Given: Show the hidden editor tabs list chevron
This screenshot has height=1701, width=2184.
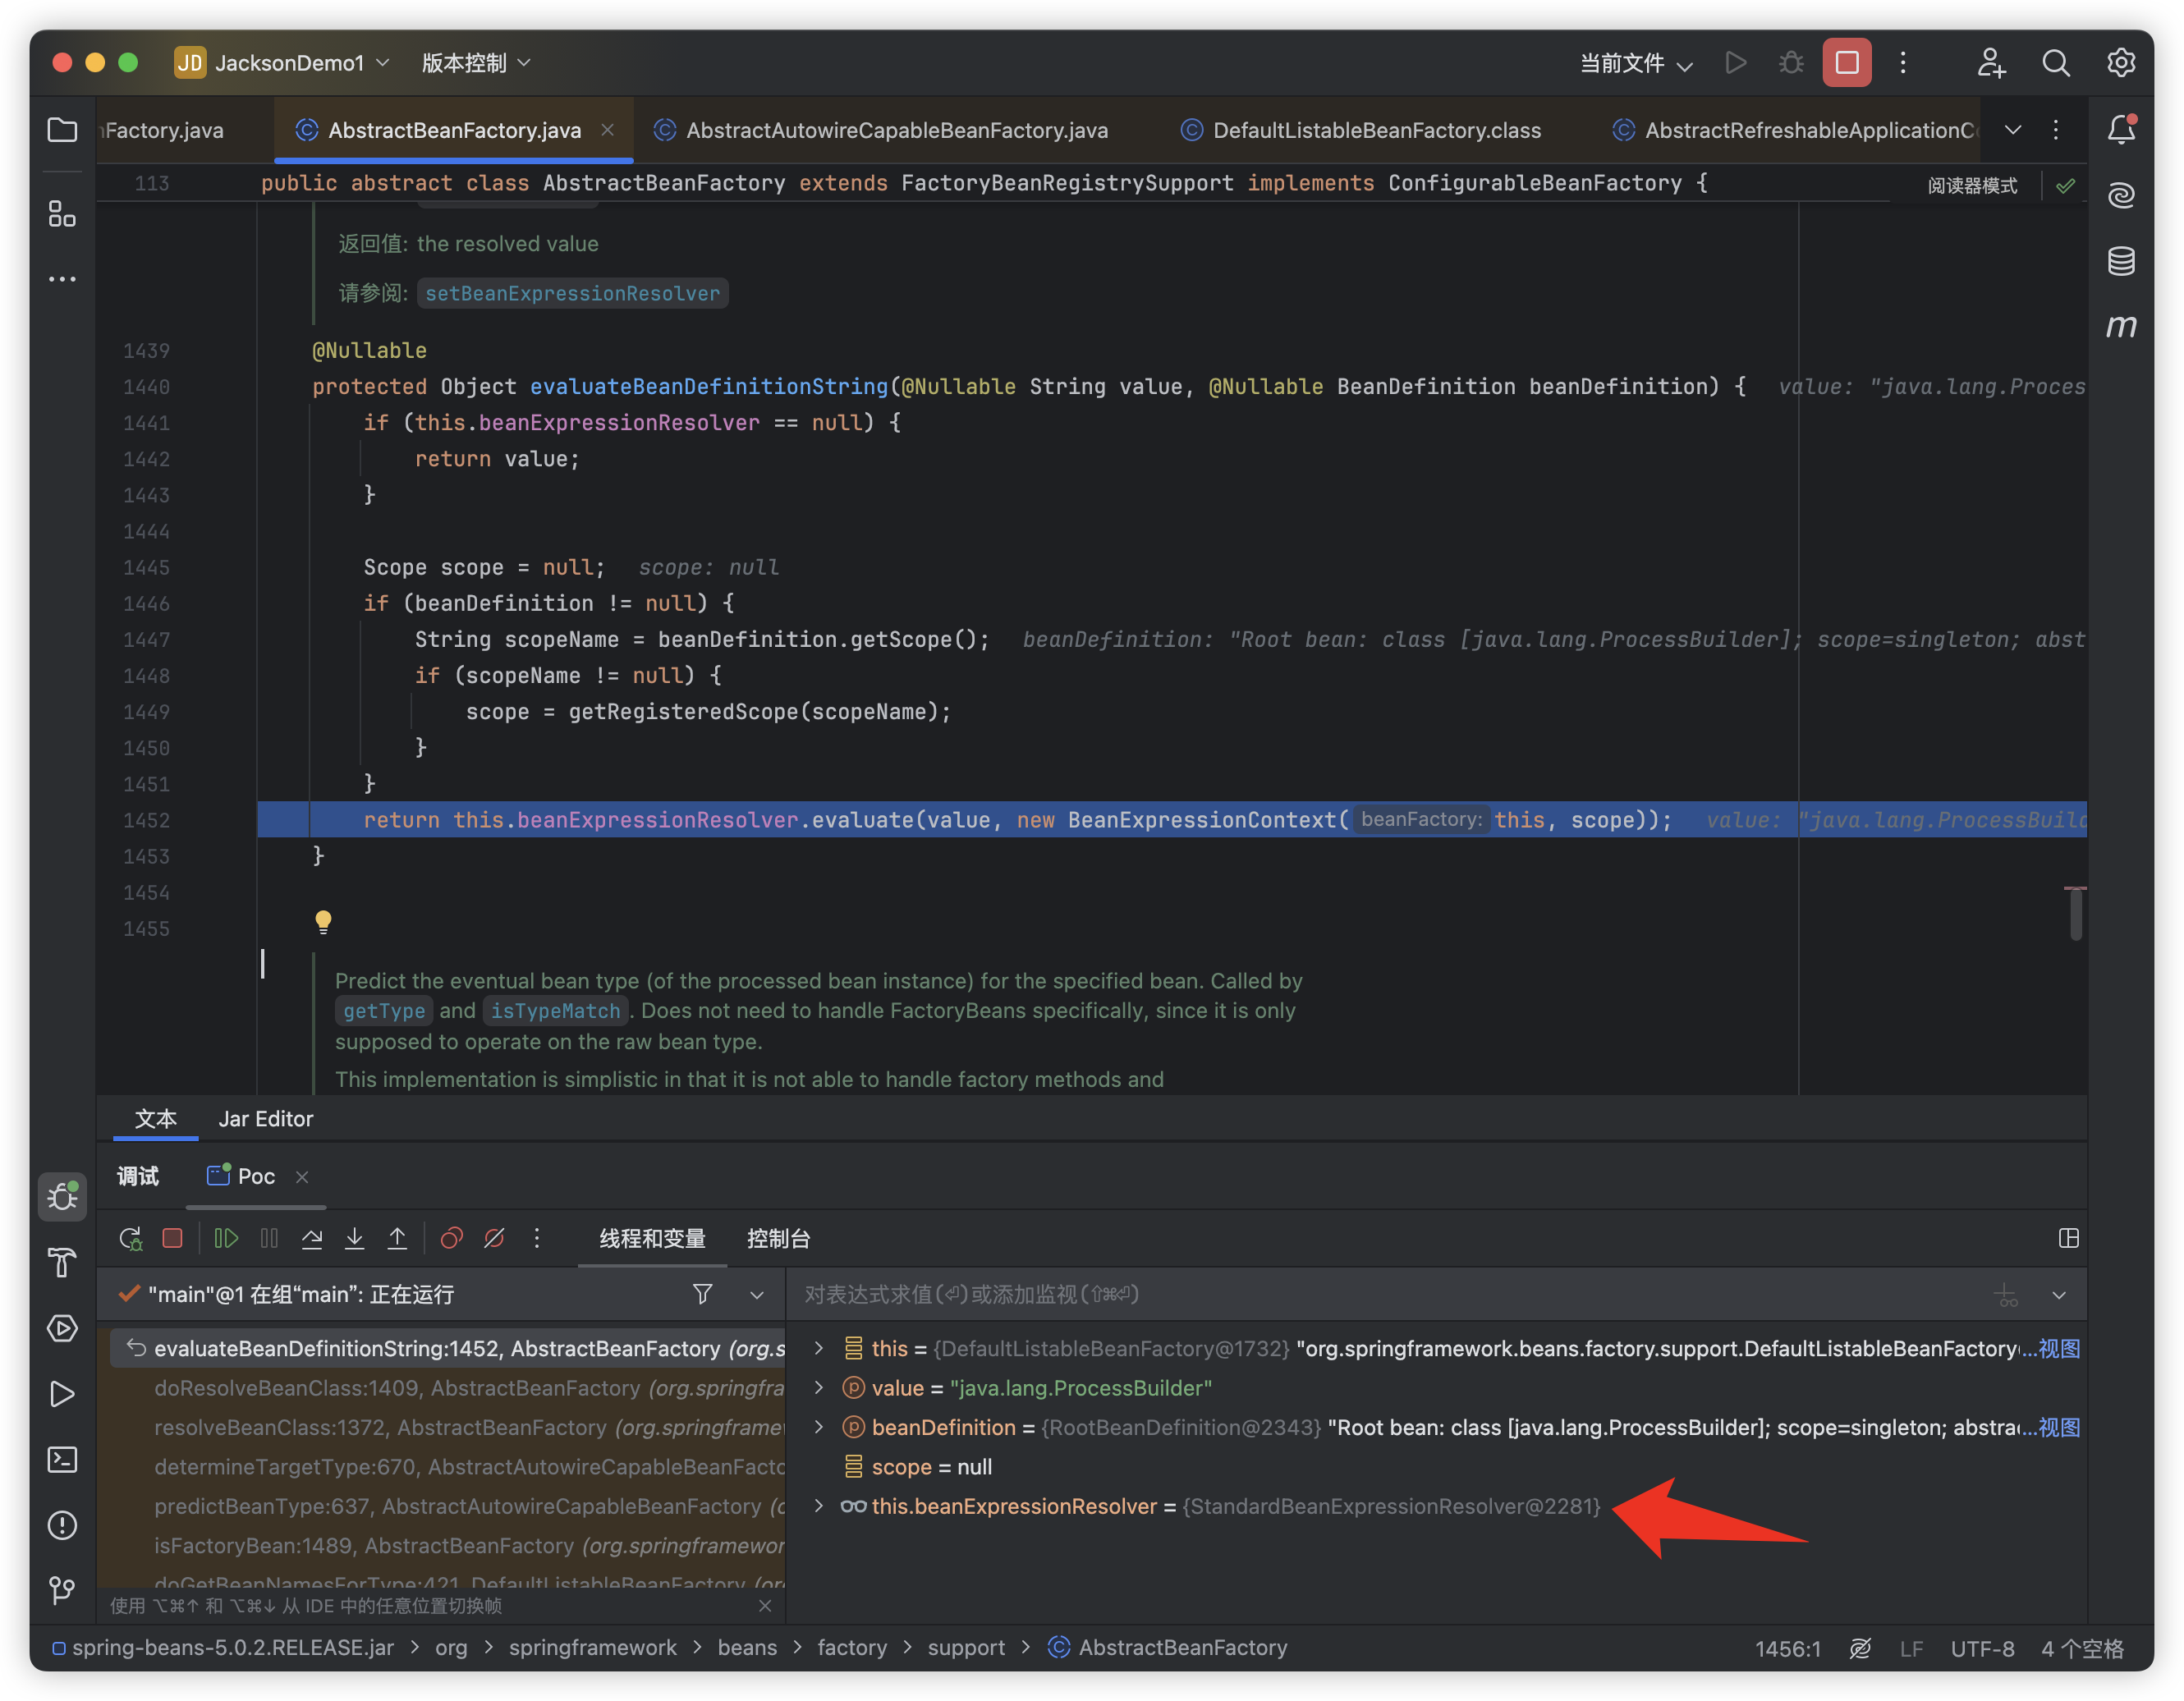Looking at the screenshot, I should click(x=2013, y=130).
